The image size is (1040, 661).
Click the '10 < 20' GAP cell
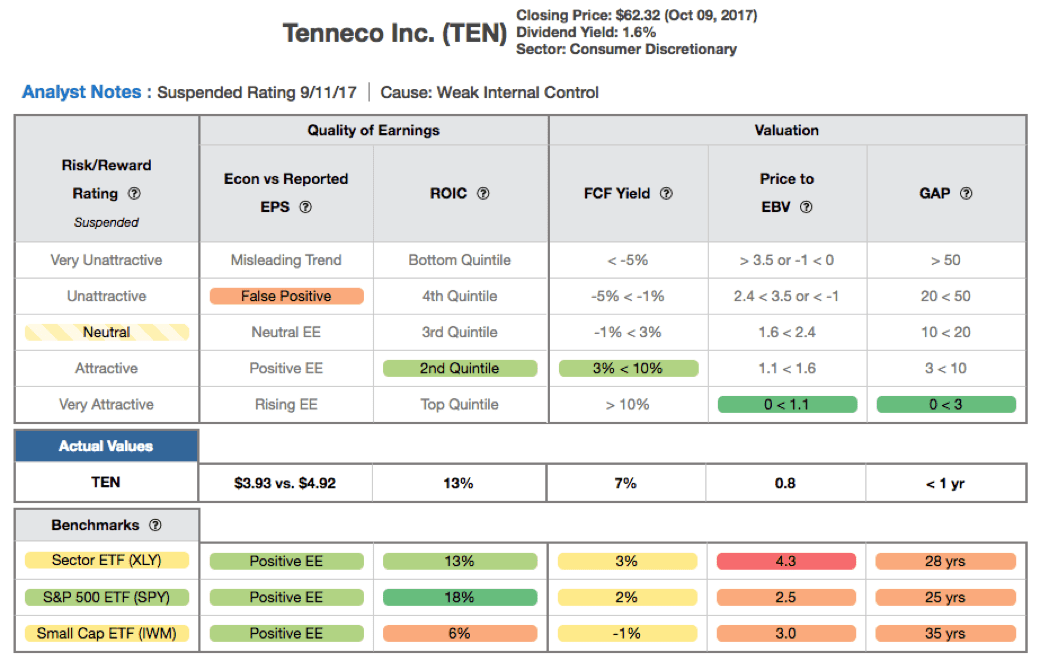click(x=946, y=332)
